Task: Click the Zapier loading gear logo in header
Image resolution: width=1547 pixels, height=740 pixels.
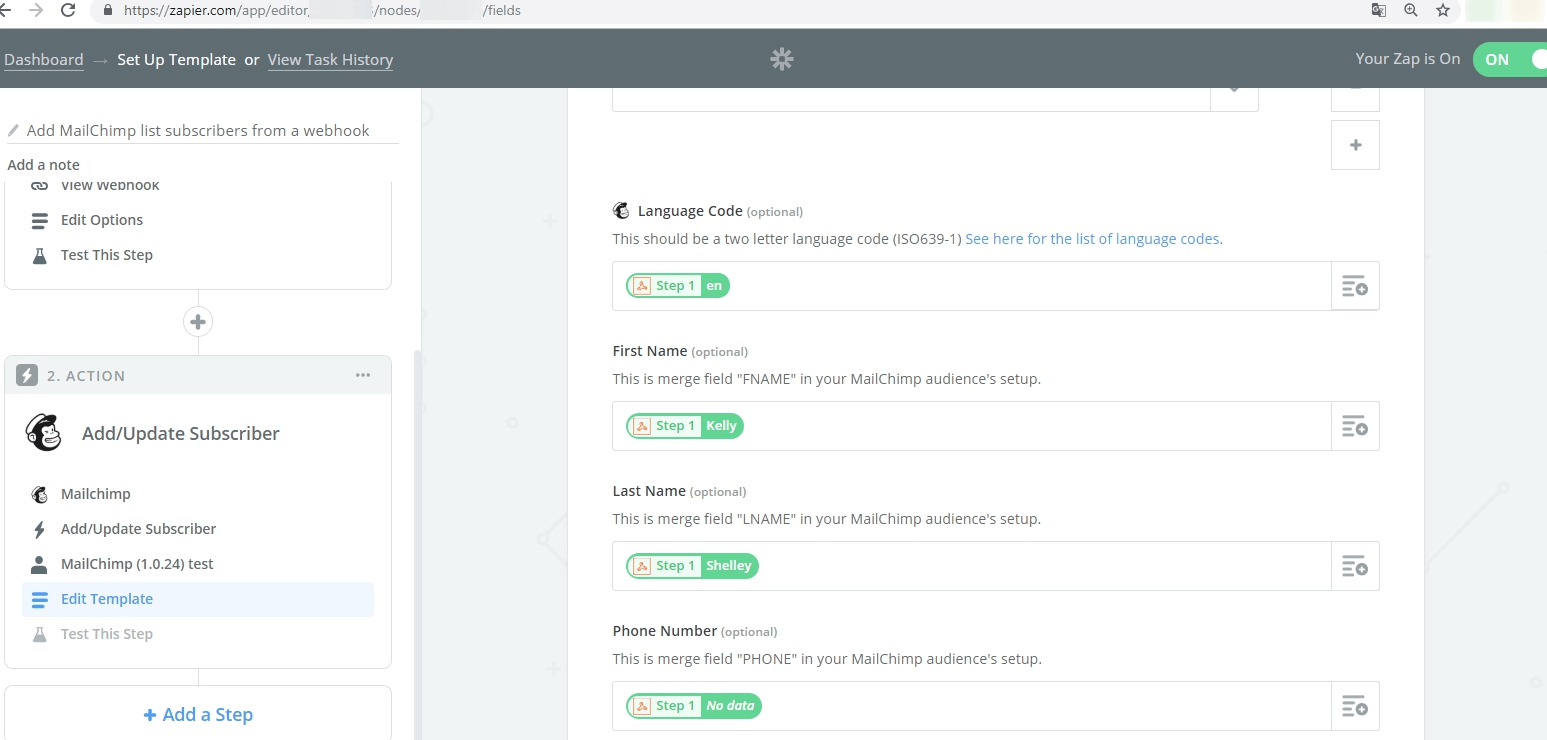Action: [x=782, y=59]
